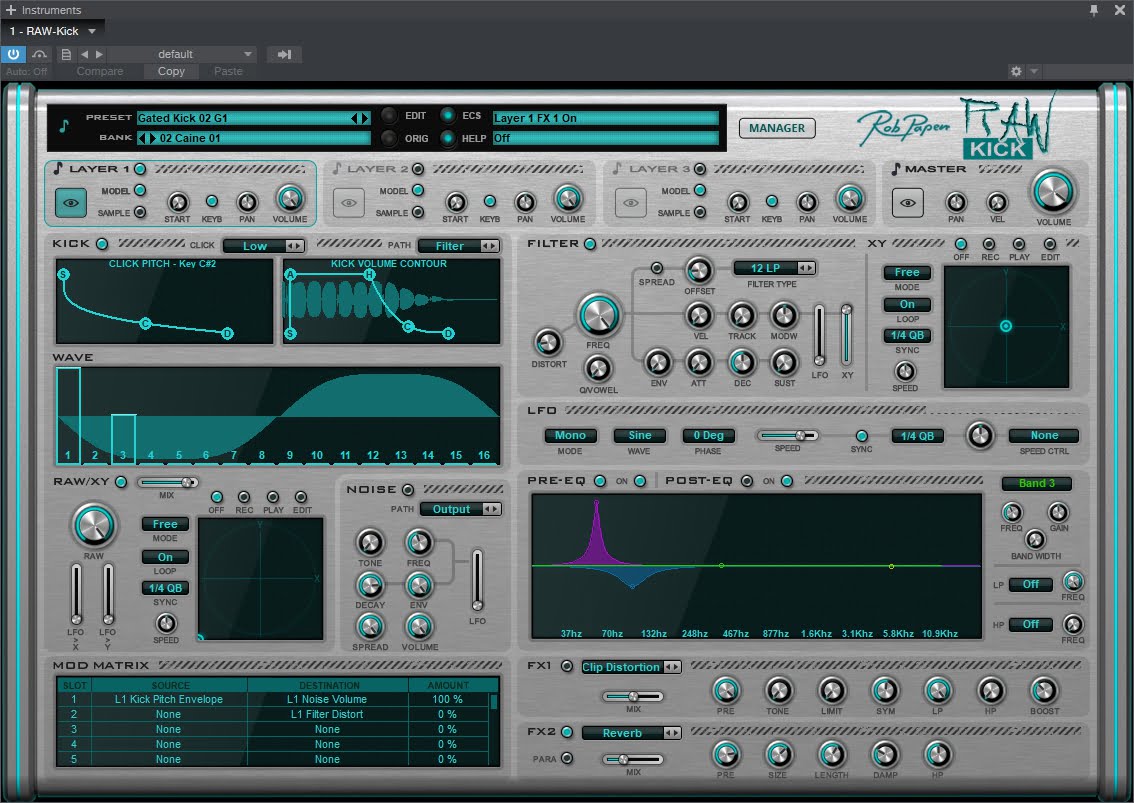
Task: Click the Layer 3 eye view icon
Action: tap(631, 203)
